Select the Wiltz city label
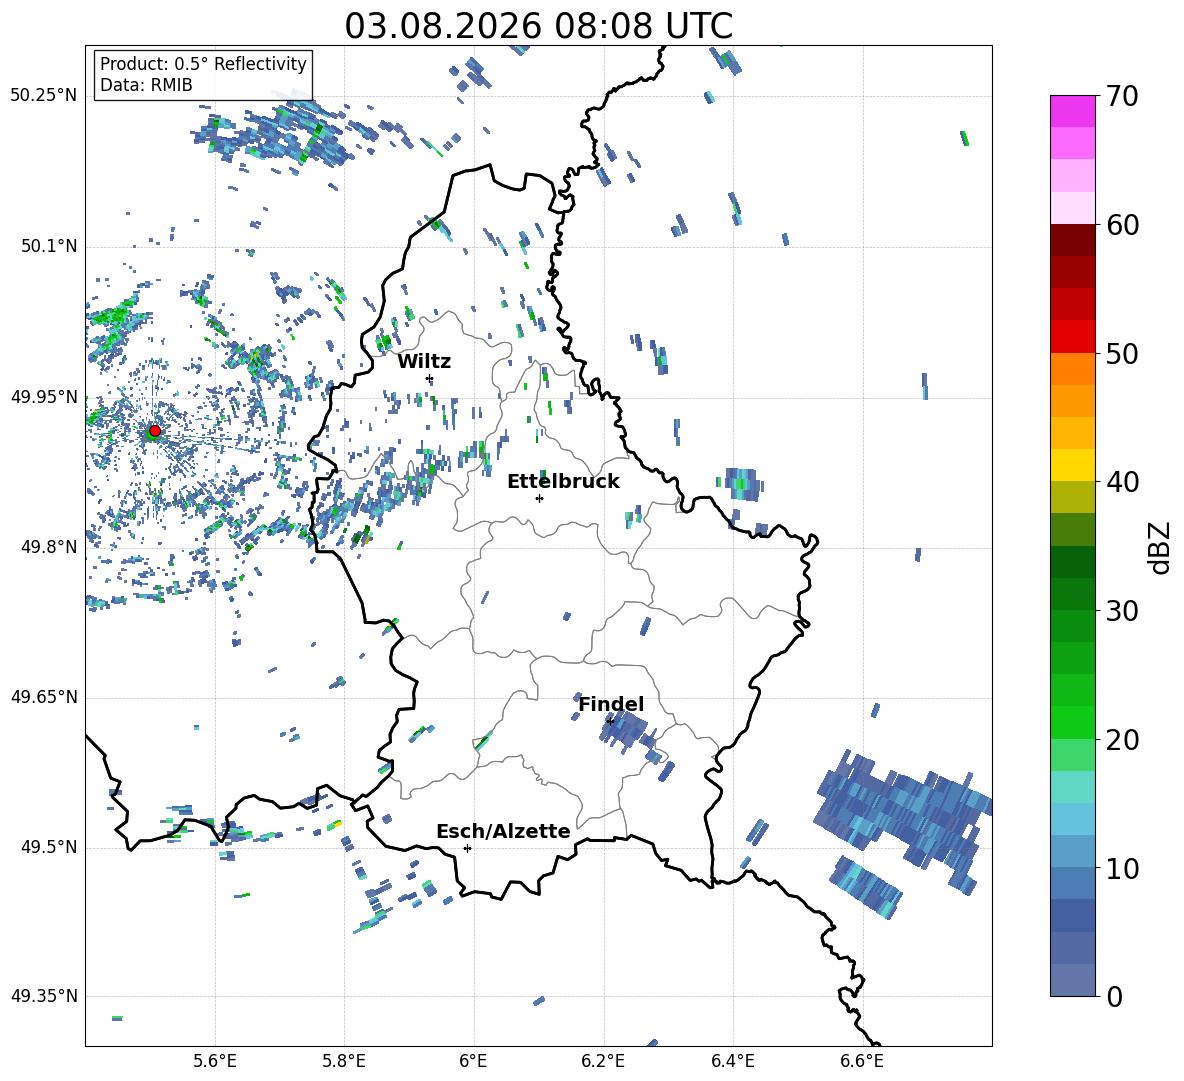The height and width of the screenshot is (1081, 1184). click(x=424, y=362)
